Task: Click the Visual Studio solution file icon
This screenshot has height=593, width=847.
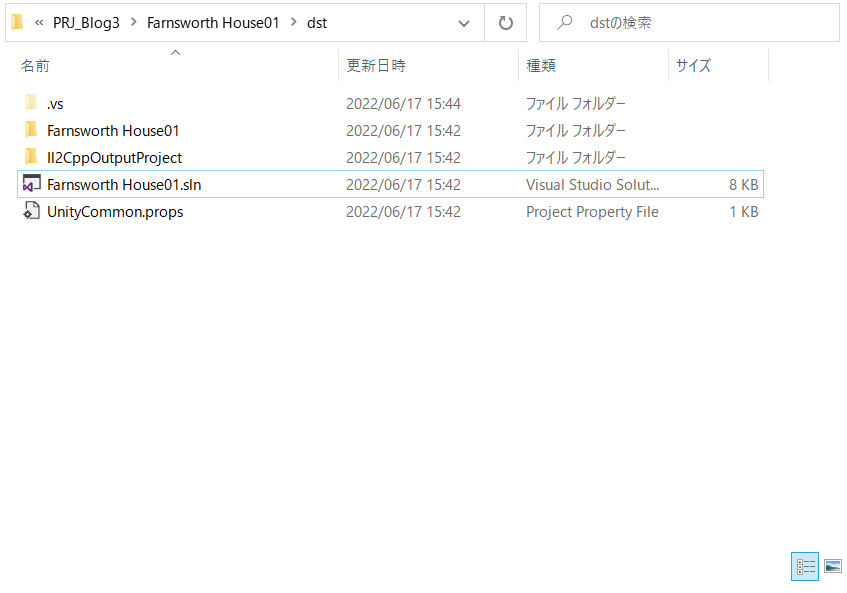Action: [x=31, y=184]
